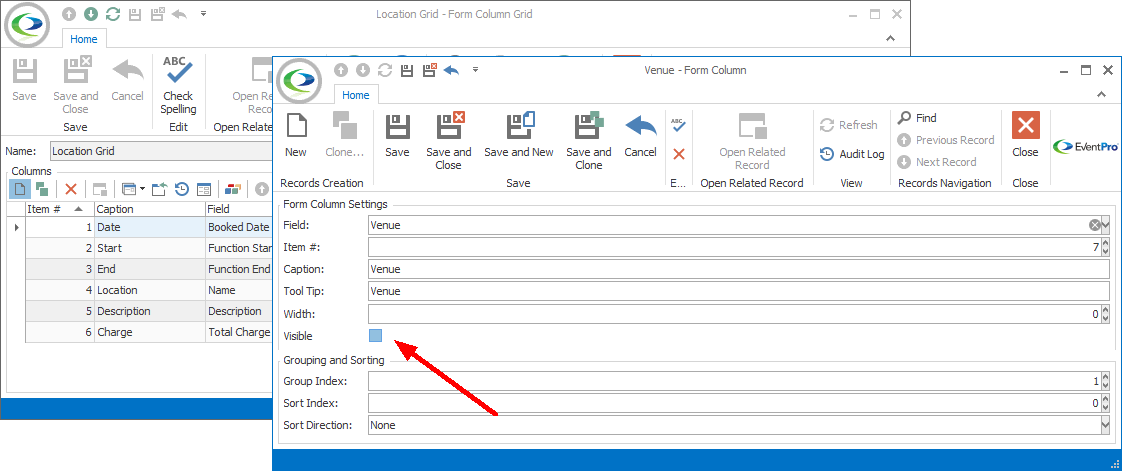
Task: Click Audit Log in View group
Action: pyautogui.click(x=852, y=154)
